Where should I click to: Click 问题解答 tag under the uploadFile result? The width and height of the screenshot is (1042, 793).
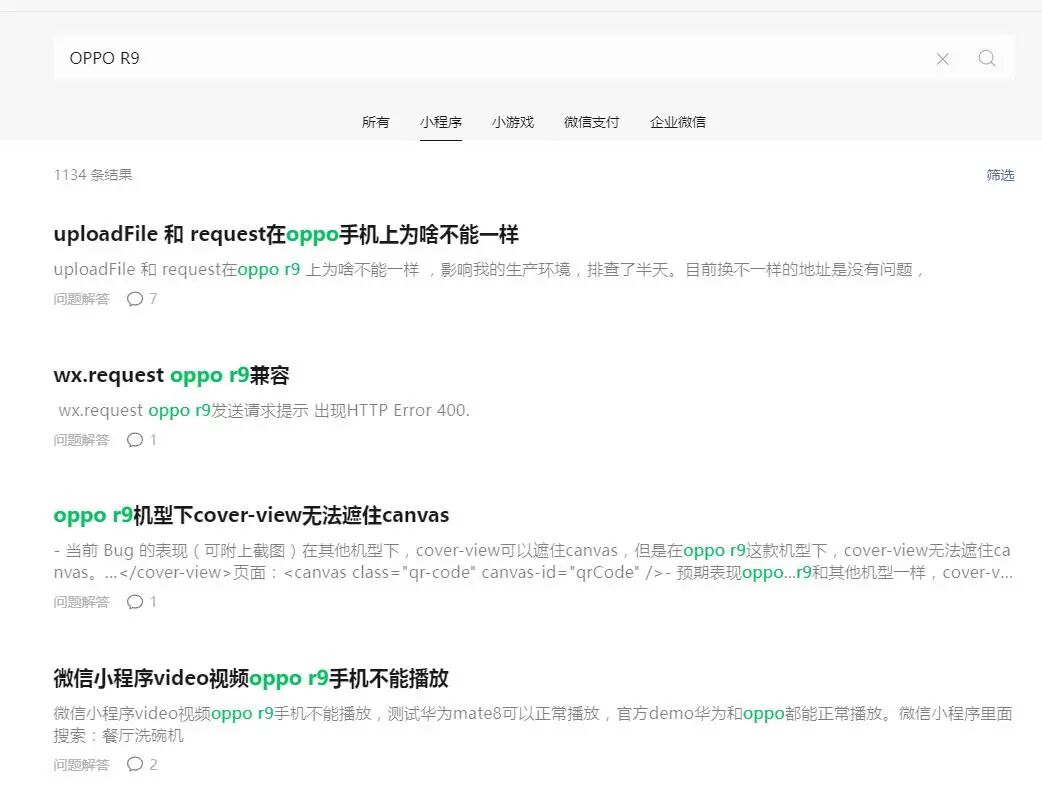point(82,299)
